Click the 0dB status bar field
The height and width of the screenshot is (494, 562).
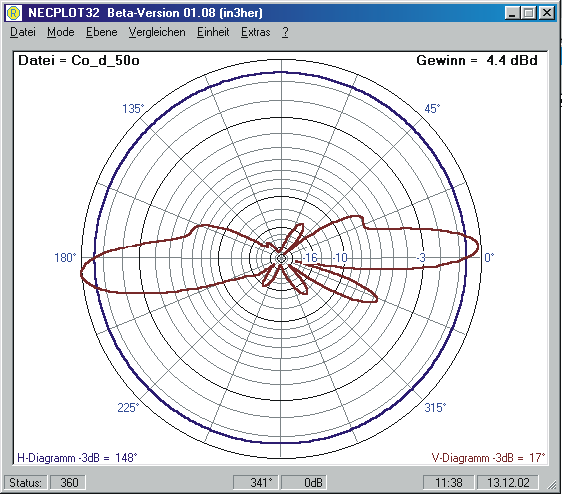(x=304, y=483)
